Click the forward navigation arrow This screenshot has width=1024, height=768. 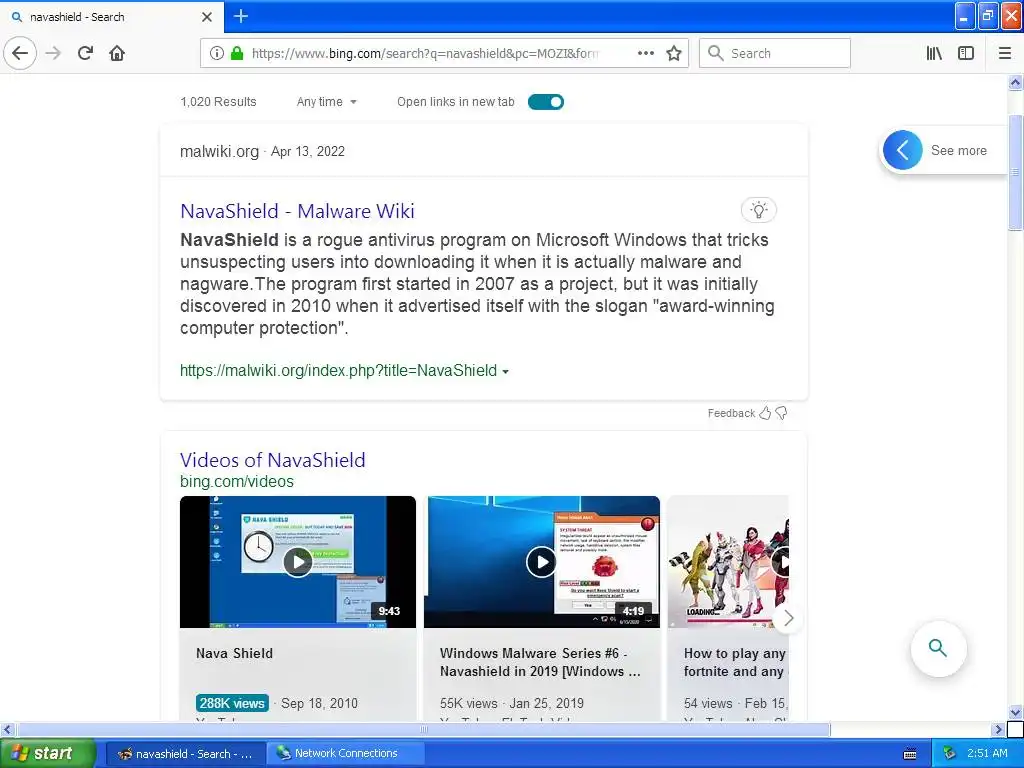54,53
